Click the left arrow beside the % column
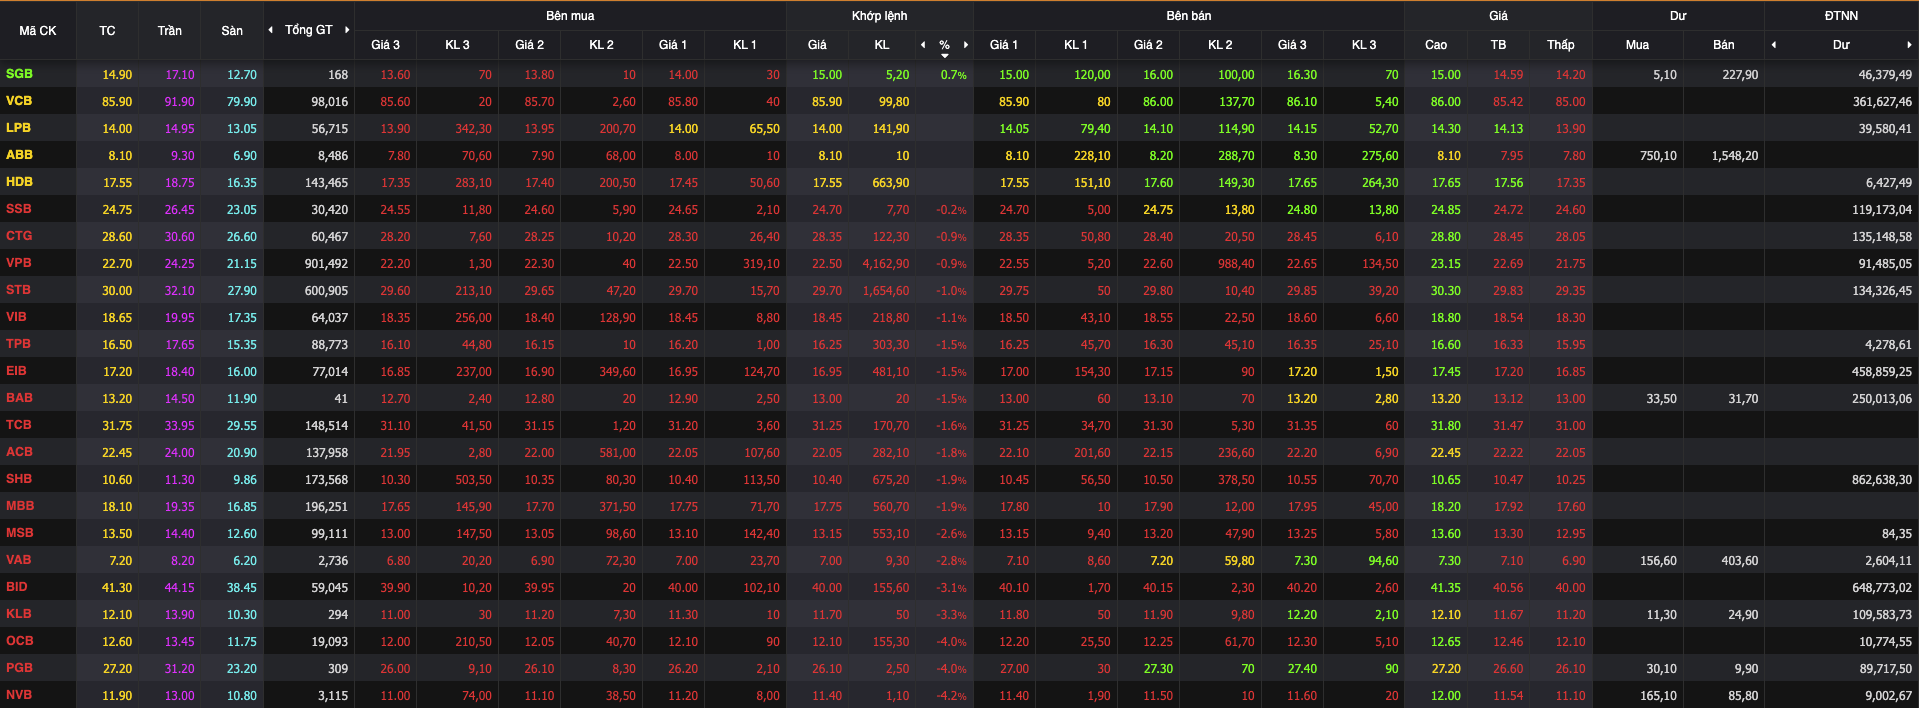Image resolution: width=1919 pixels, height=708 pixels. [923, 45]
